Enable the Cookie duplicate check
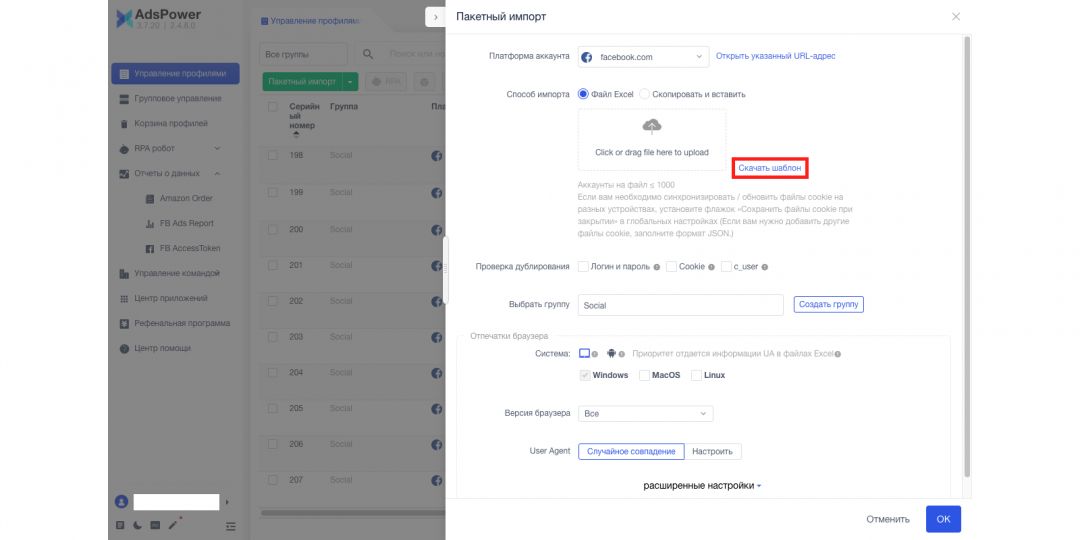The width and height of the screenshot is (1080, 540). 672,267
